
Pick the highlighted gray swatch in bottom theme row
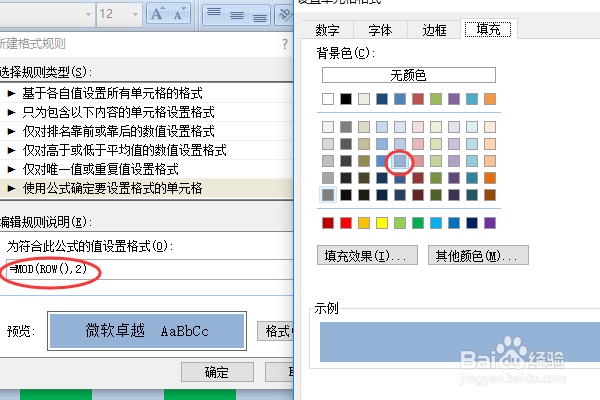coord(328,195)
